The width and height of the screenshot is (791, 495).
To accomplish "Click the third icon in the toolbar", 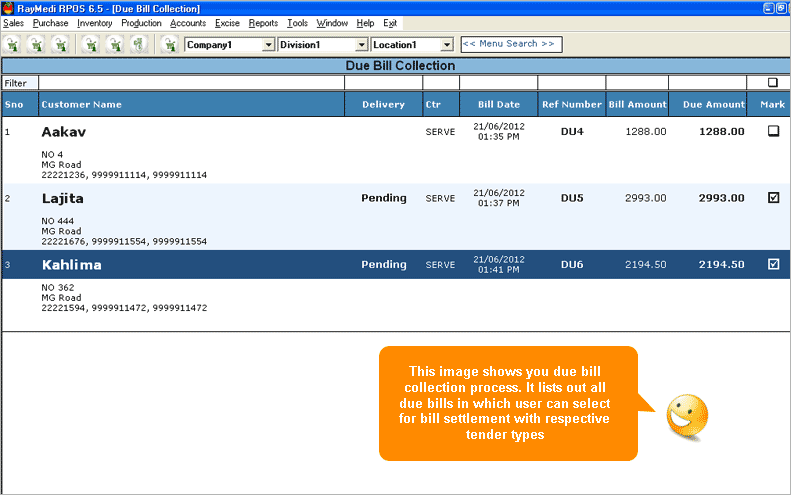I will (x=61, y=45).
